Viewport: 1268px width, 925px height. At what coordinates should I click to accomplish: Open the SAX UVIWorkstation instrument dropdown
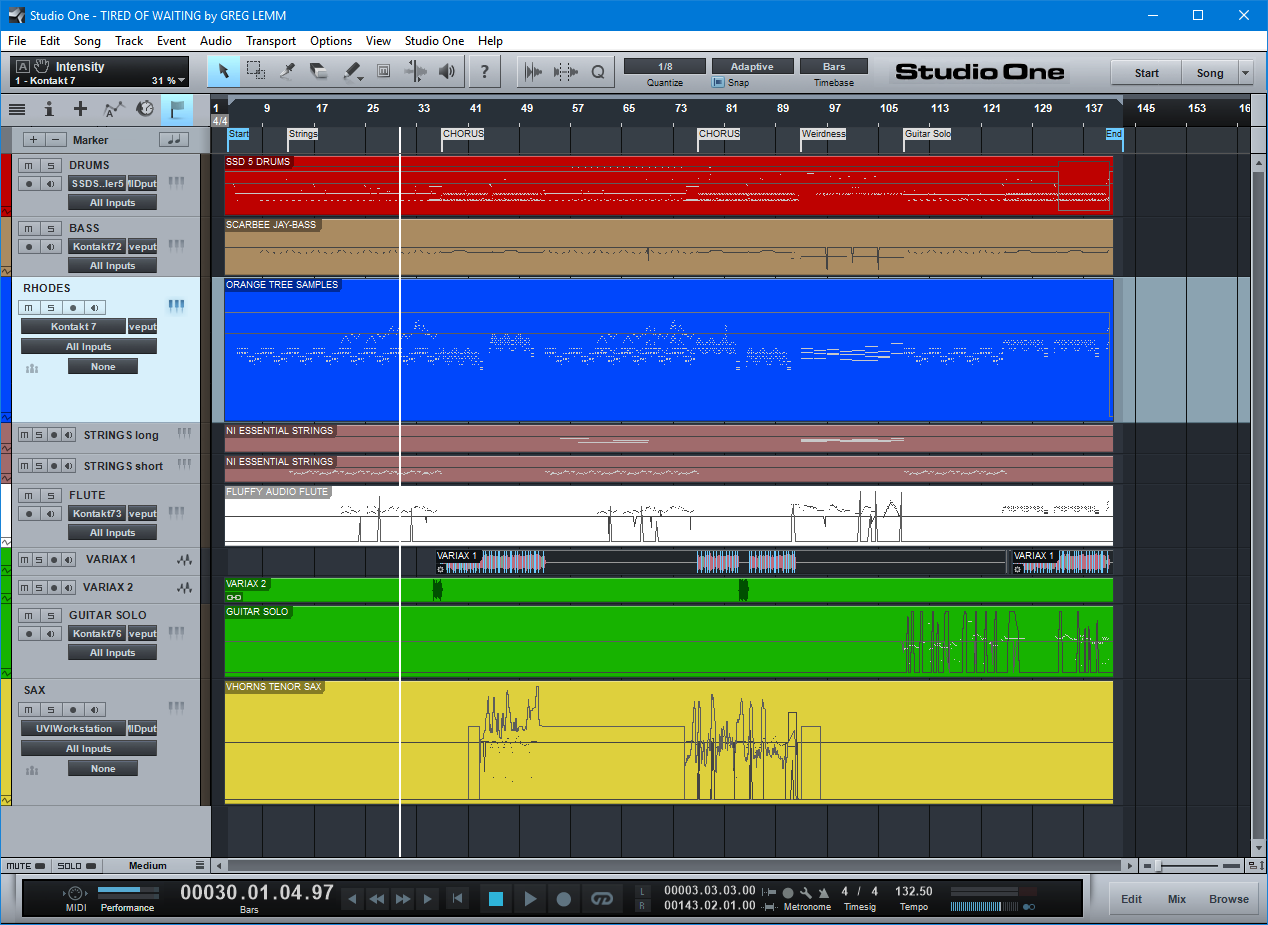point(74,728)
